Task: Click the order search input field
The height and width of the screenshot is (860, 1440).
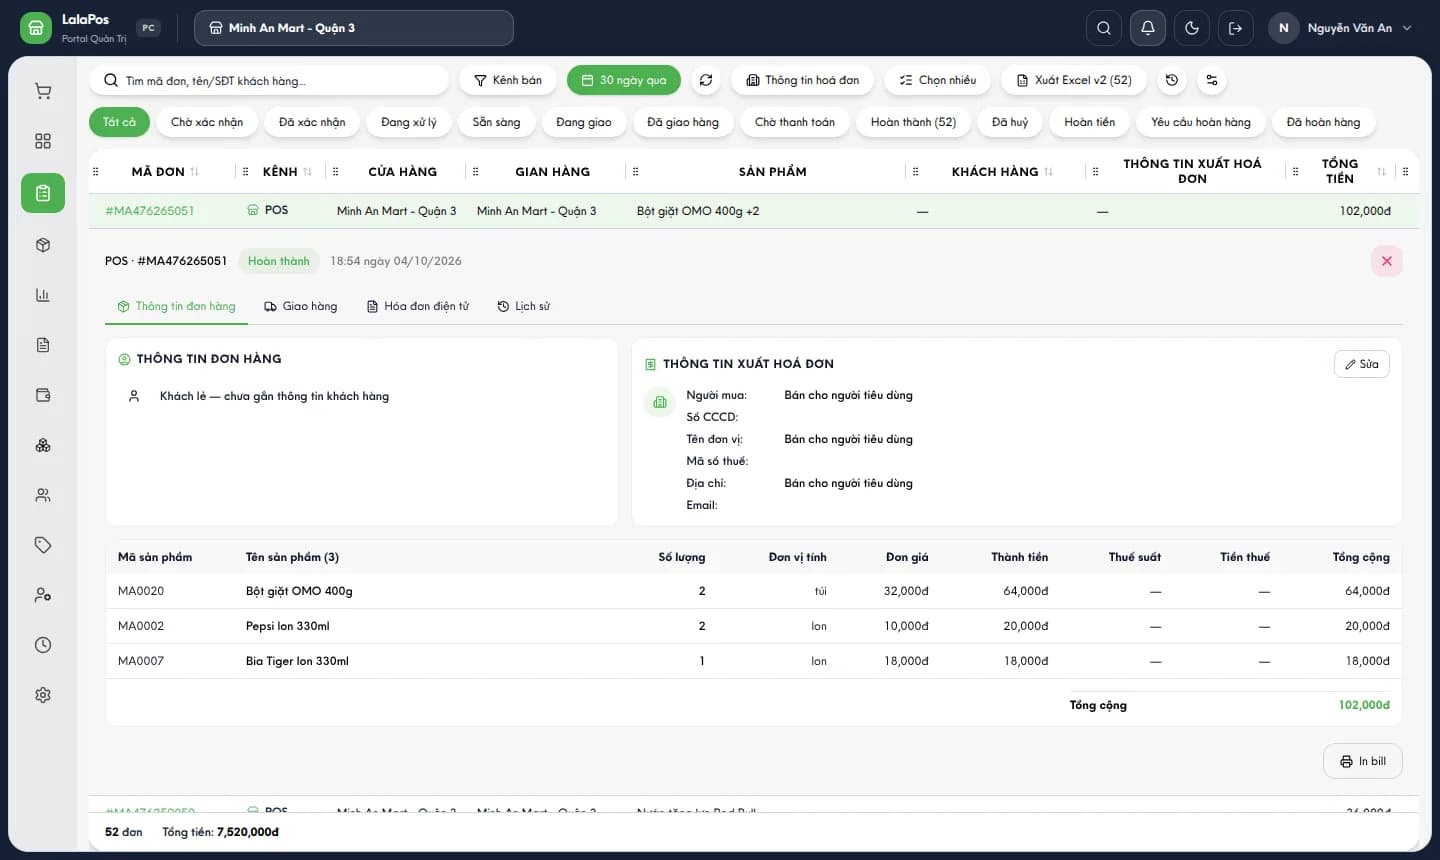Action: (270, 80)
